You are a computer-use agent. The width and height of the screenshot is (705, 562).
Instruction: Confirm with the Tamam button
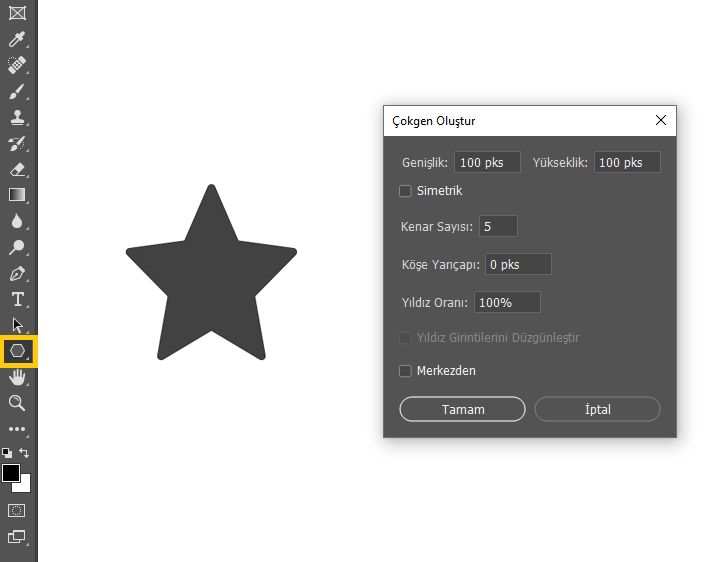[462, 409]
